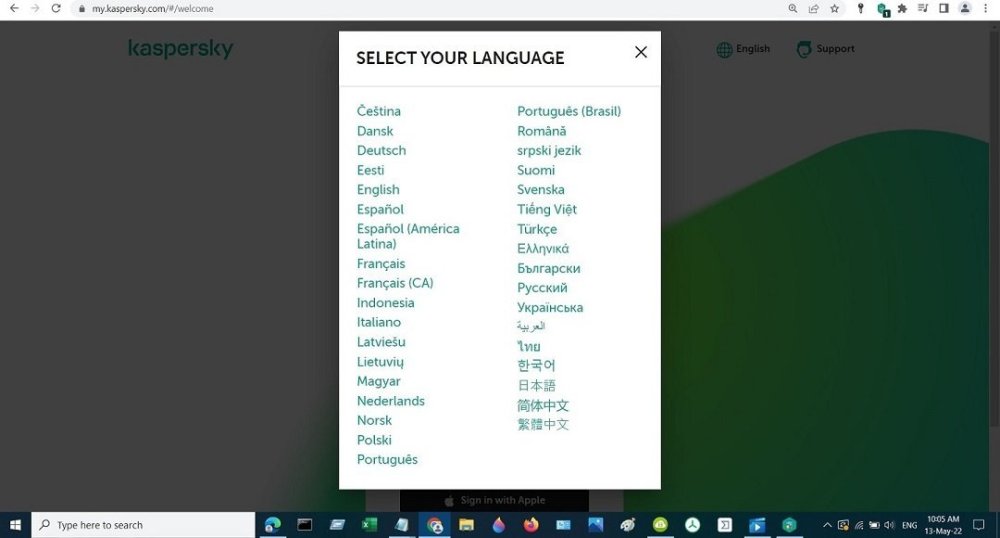Image resolution: width=1000 pixels, height=538 pixels.
Task: Click the Support headset icon
Action: pyautogui.click(x=804, y=49)
